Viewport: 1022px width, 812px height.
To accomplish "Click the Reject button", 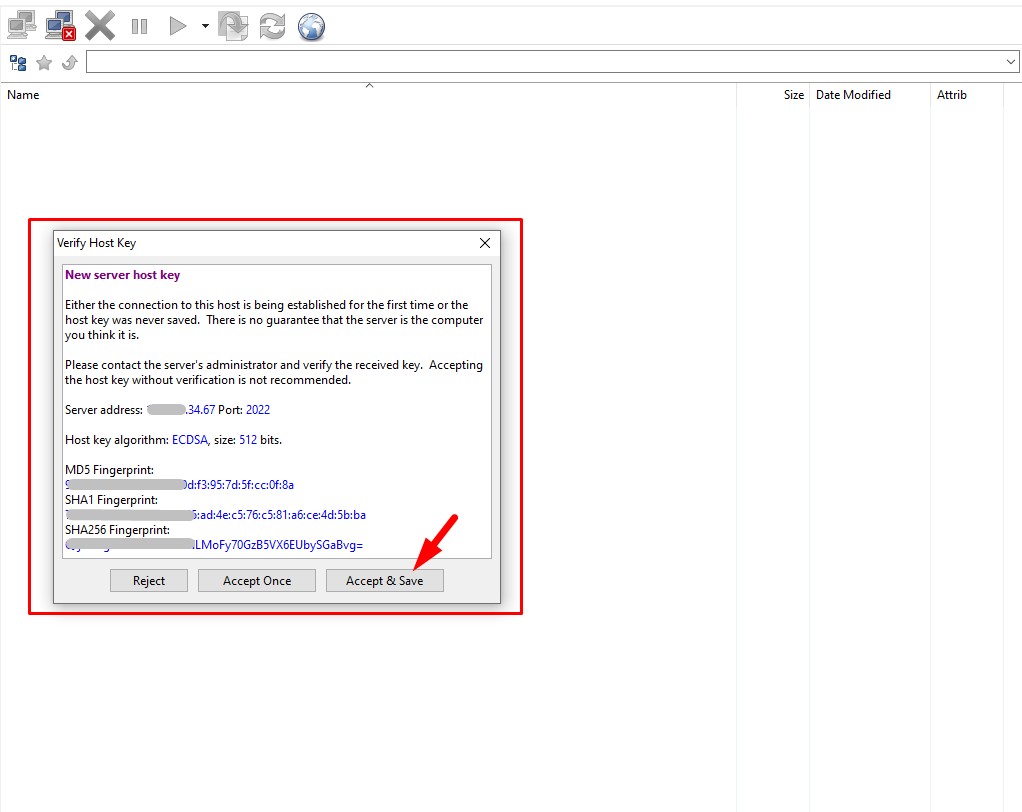I will coord(149,581).
